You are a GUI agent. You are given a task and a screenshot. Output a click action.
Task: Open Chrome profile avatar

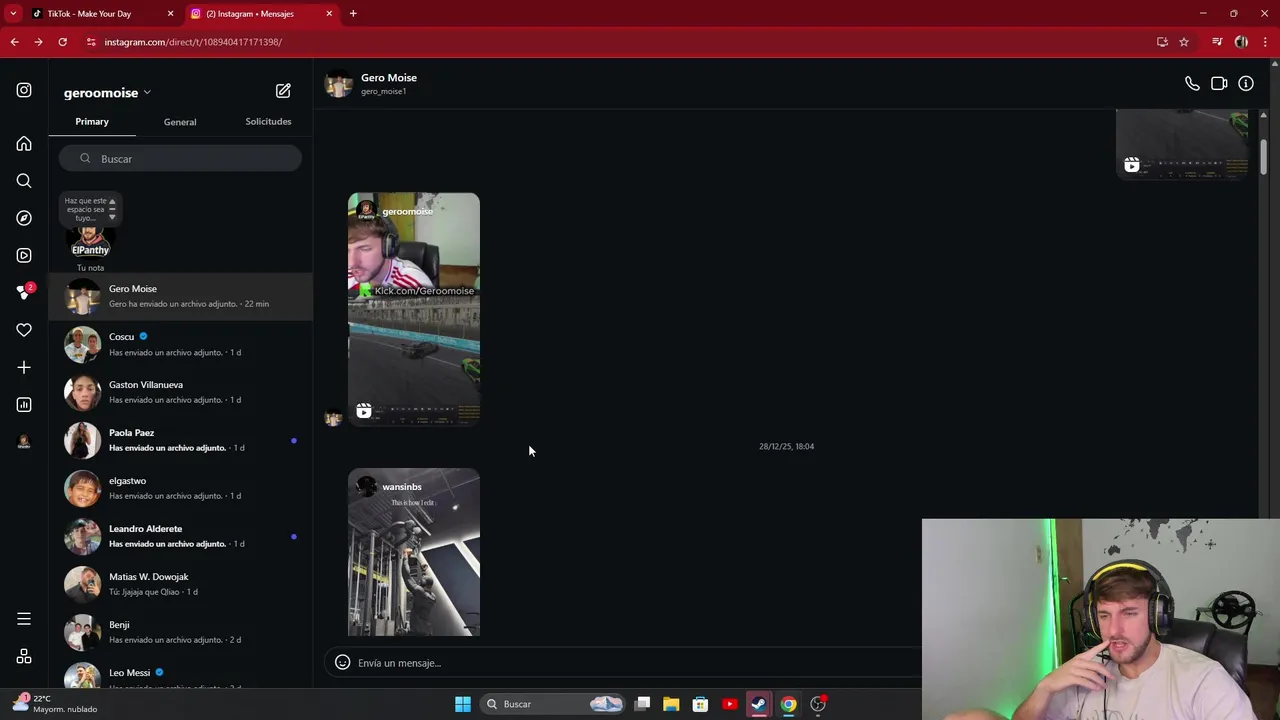(1241, 42)
